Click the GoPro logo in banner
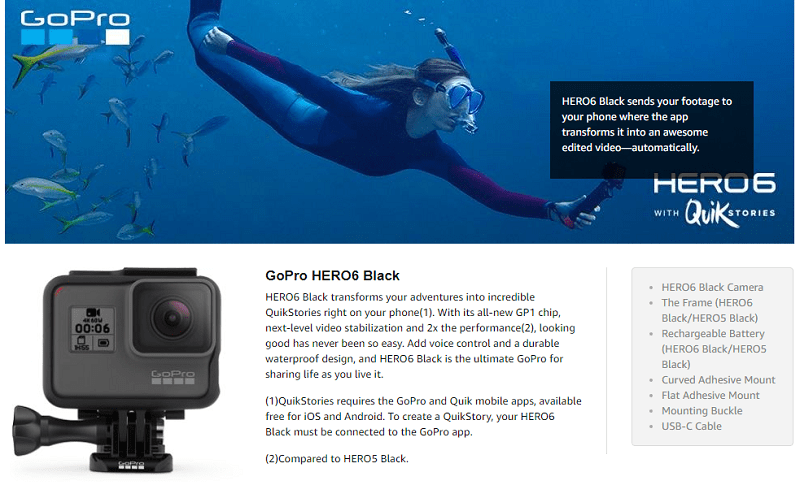800x485 pixels. (75, 28)
